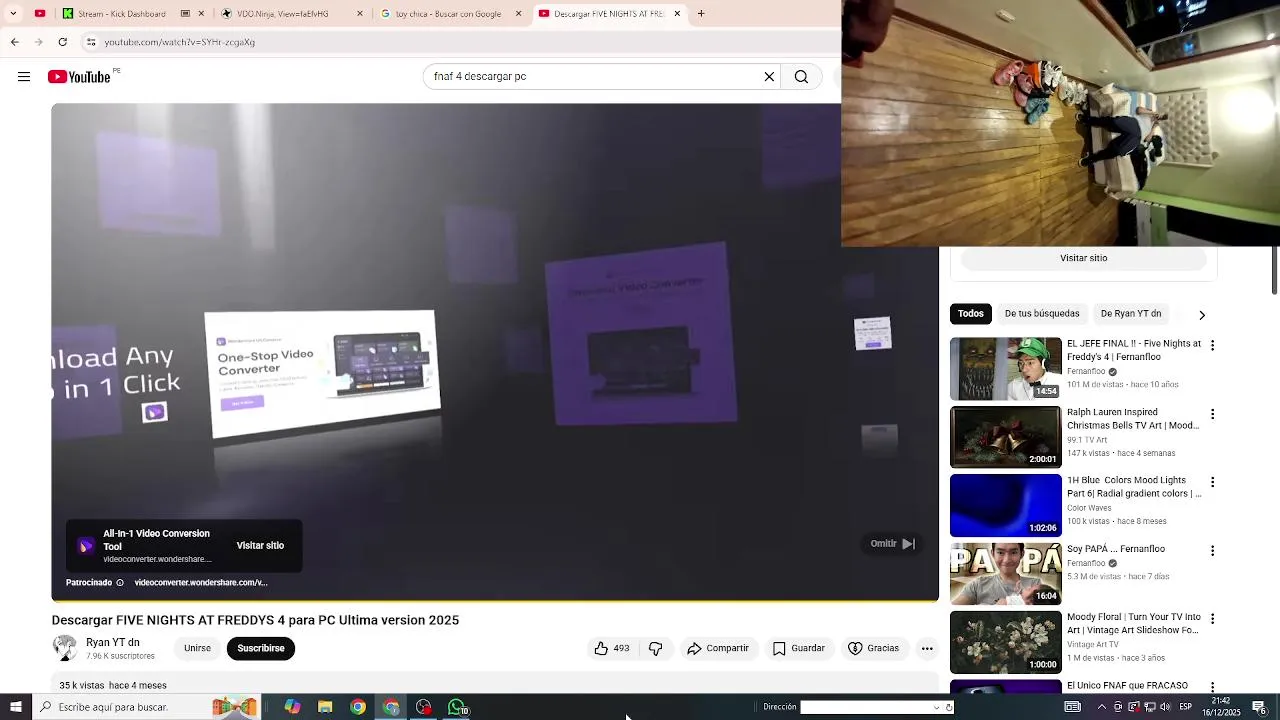Open File Explorer from the taskbar

coord(325,707)
